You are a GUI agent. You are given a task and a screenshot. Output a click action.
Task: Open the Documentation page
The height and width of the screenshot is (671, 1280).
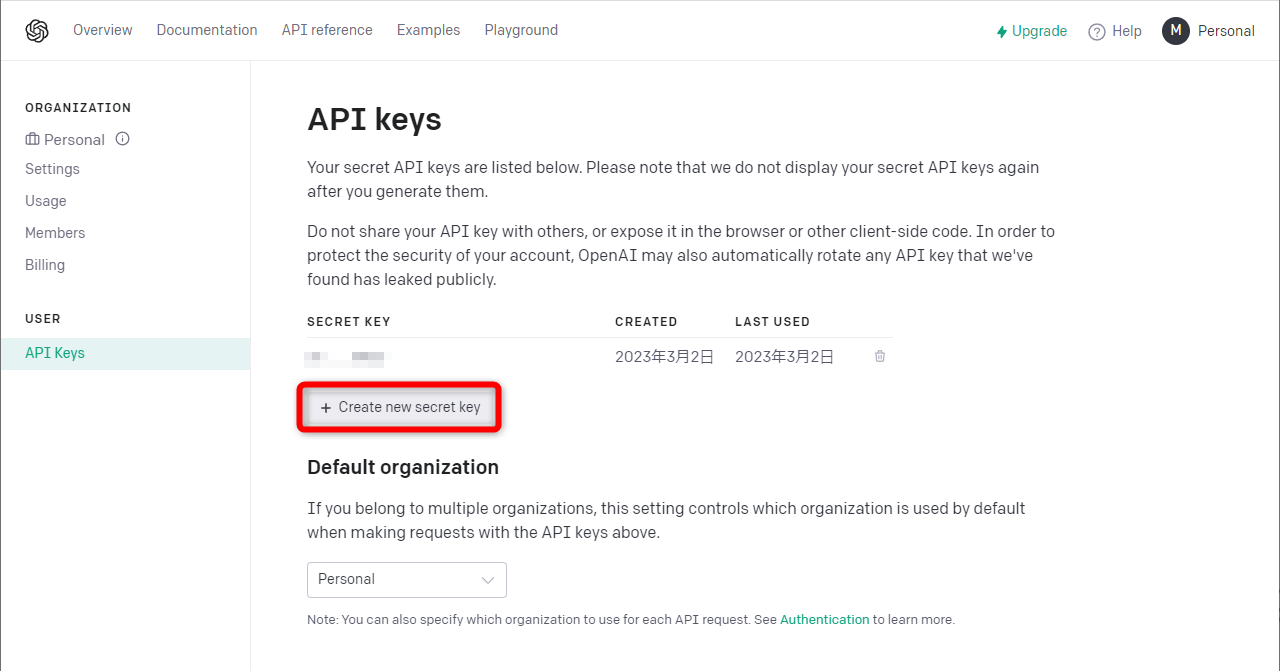click(207, 30)
